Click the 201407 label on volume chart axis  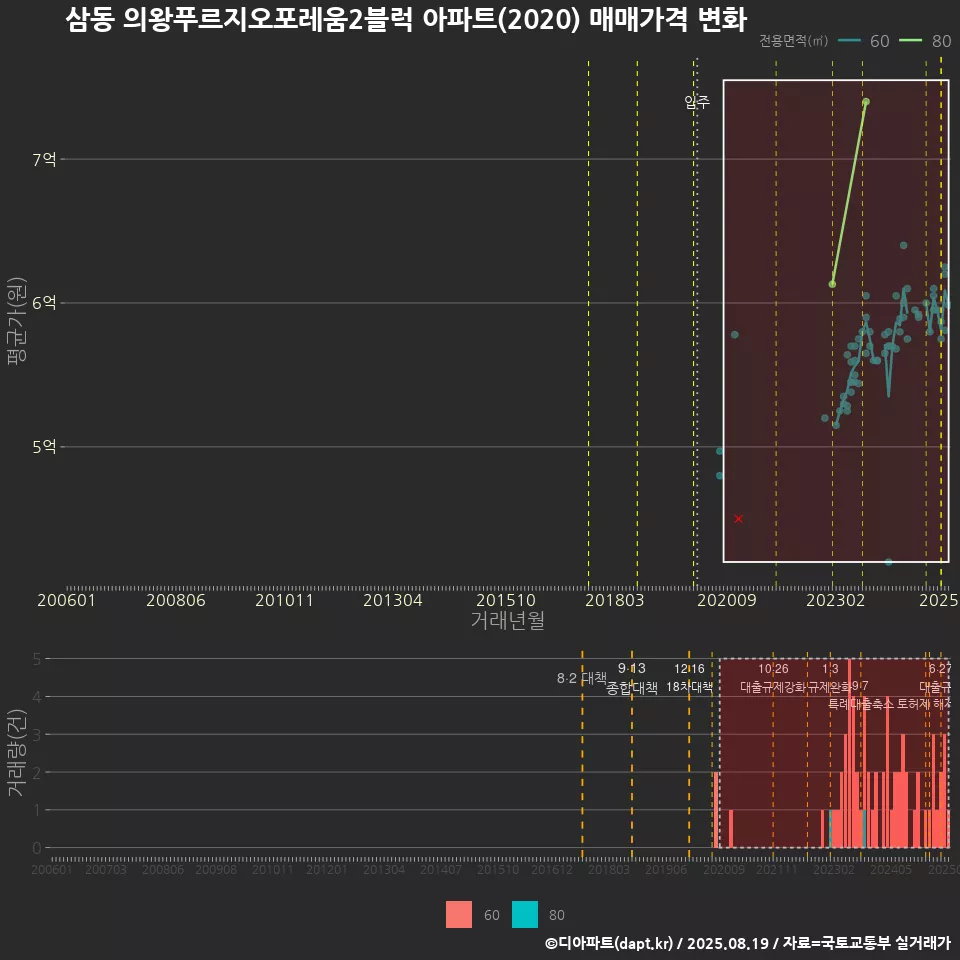[441, 869]
